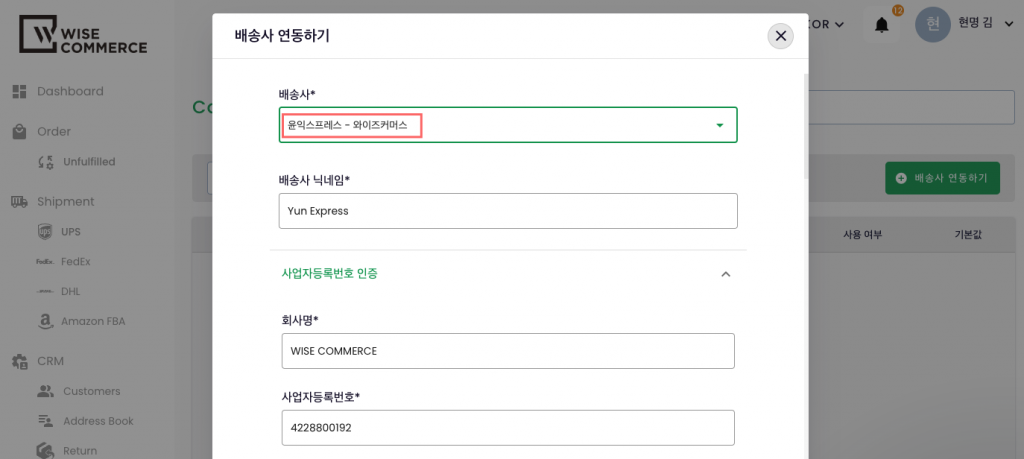Close the 배송사 연동하기 dialog
The width and height of the screenshot is (1024, 459).
pyautogui.click(x=781, y=36)
